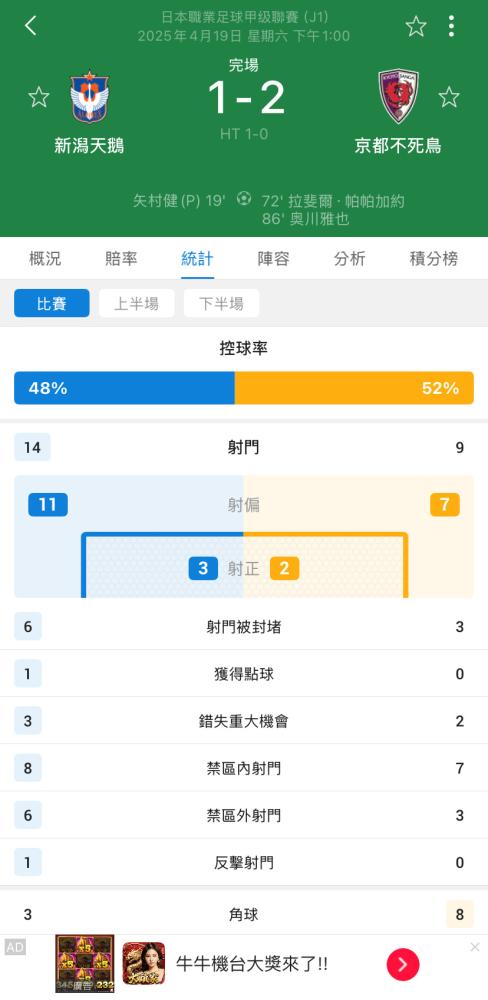Favorite this match with the top-right star
Screen dimensions: 488x1000
tap(416, 26)
